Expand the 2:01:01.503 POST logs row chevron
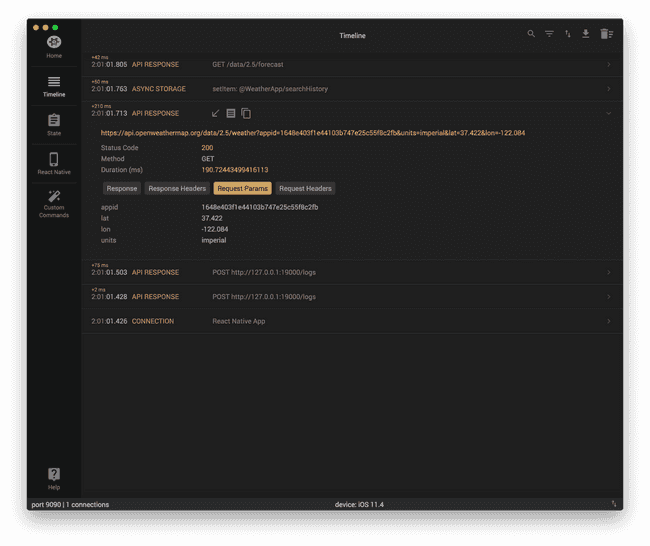 click(609, 272)
